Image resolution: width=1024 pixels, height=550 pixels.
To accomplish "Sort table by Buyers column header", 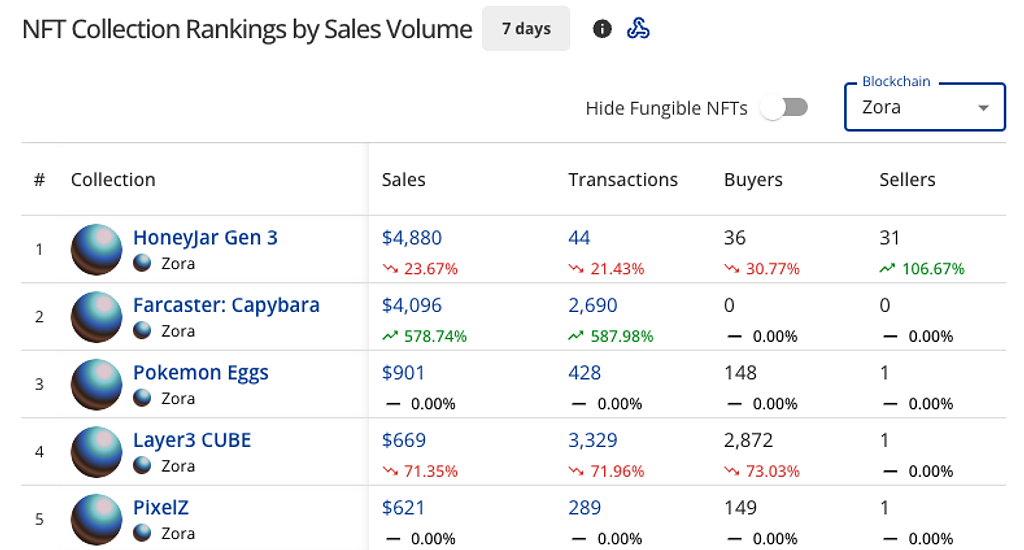I will pos(752,180).
